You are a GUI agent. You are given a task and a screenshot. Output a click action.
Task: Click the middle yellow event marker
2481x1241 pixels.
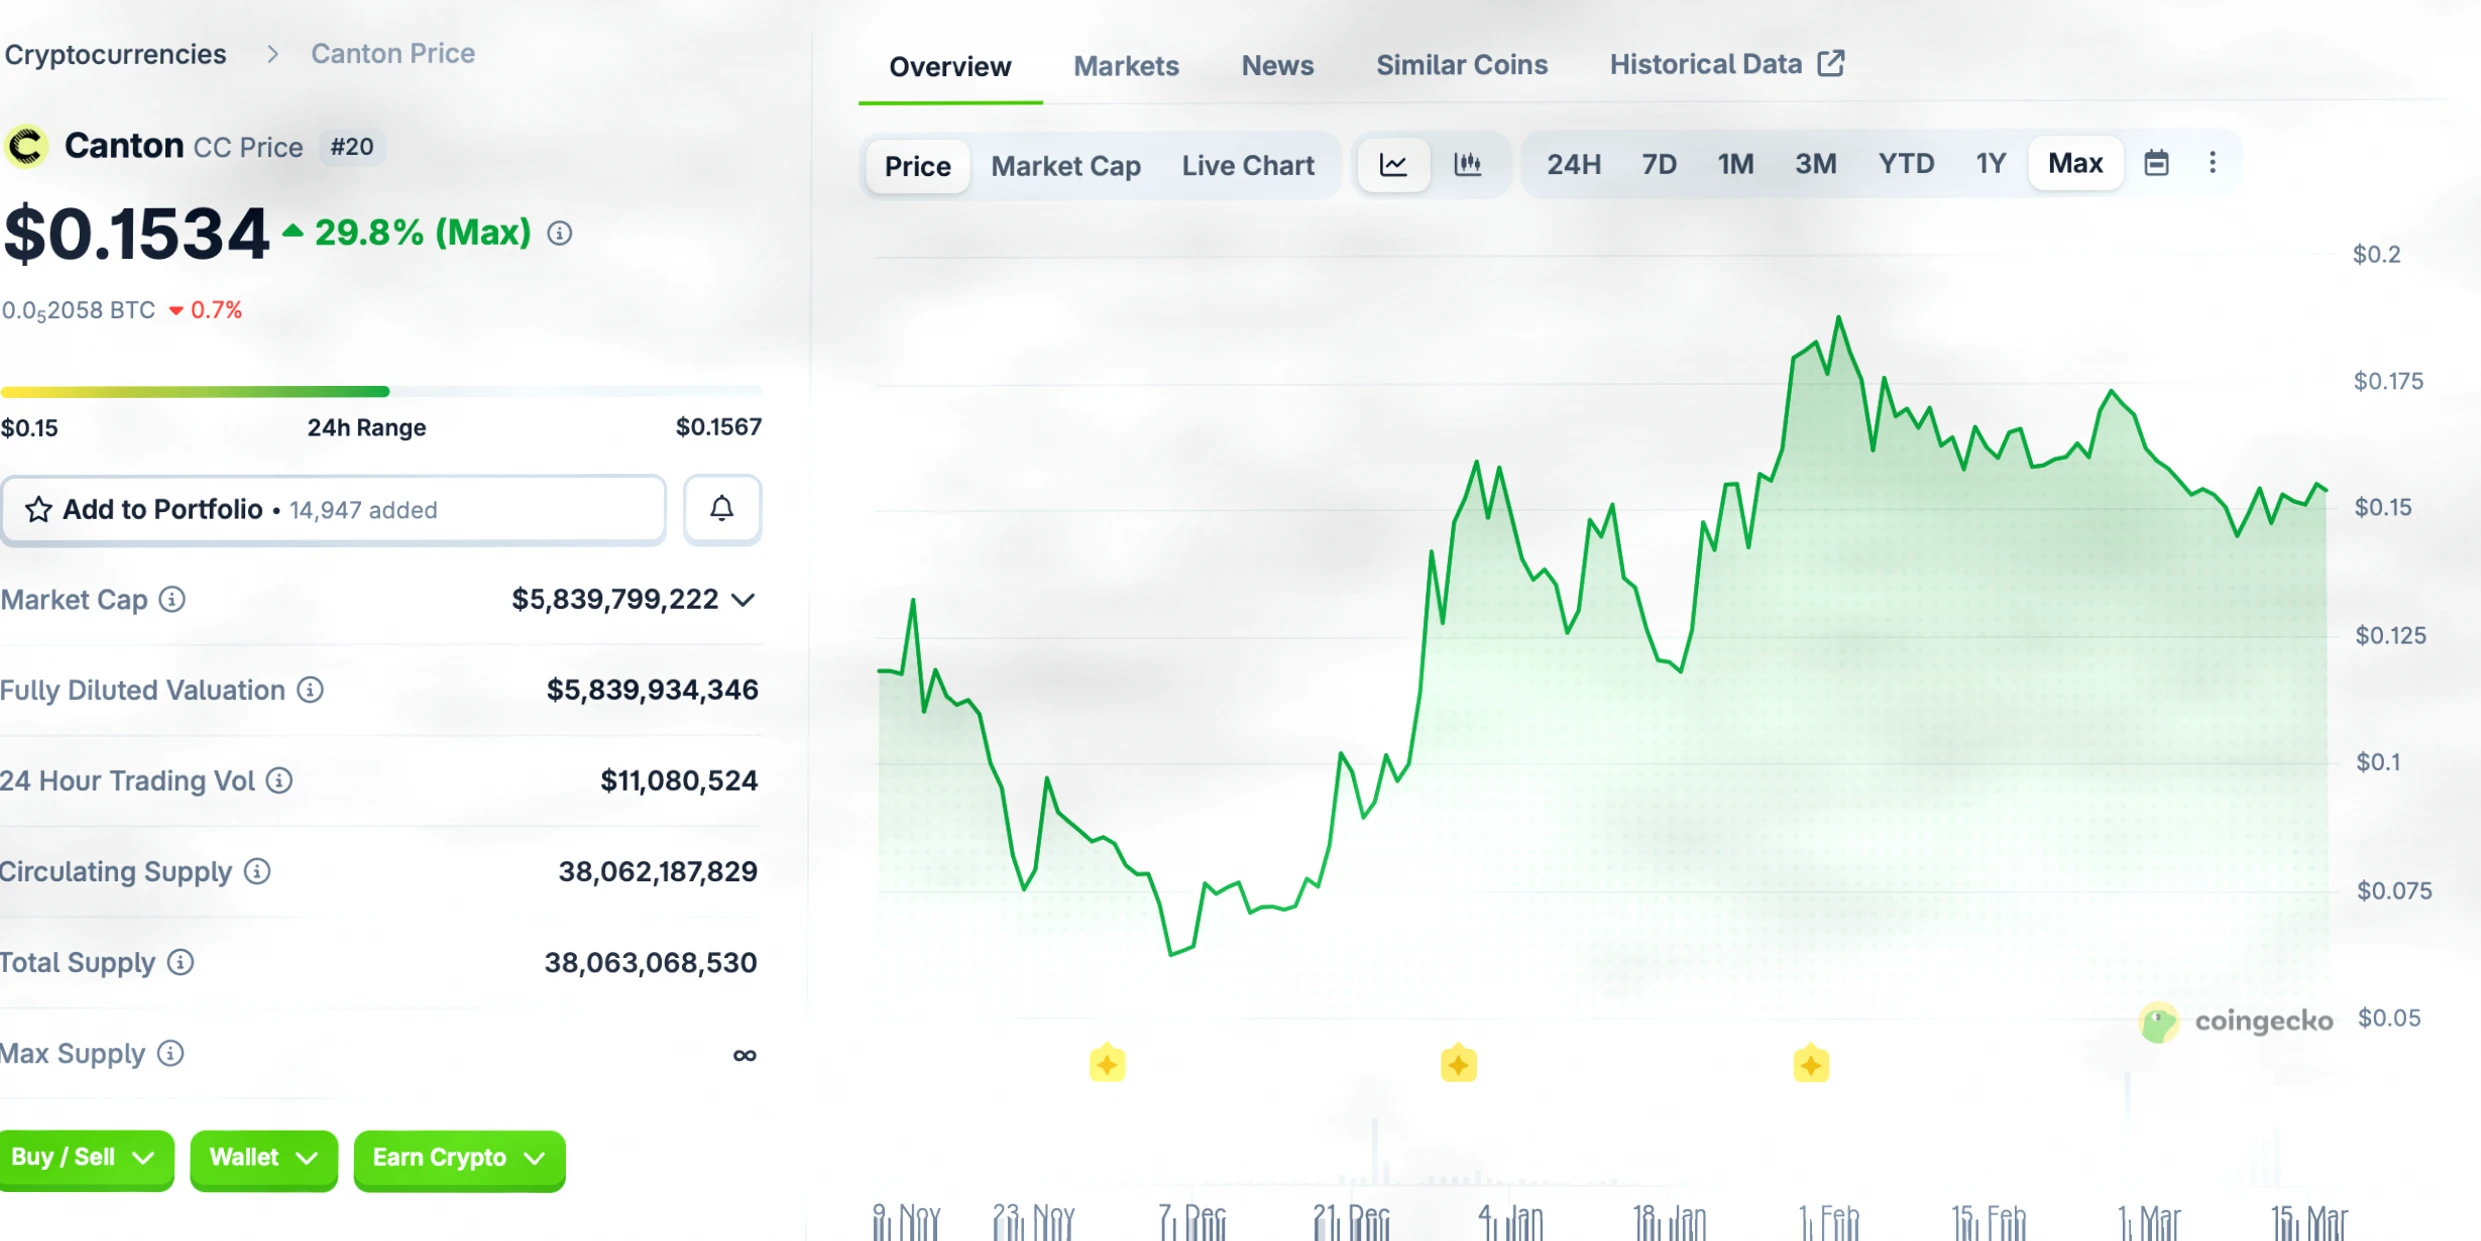click(1458, 1064)
